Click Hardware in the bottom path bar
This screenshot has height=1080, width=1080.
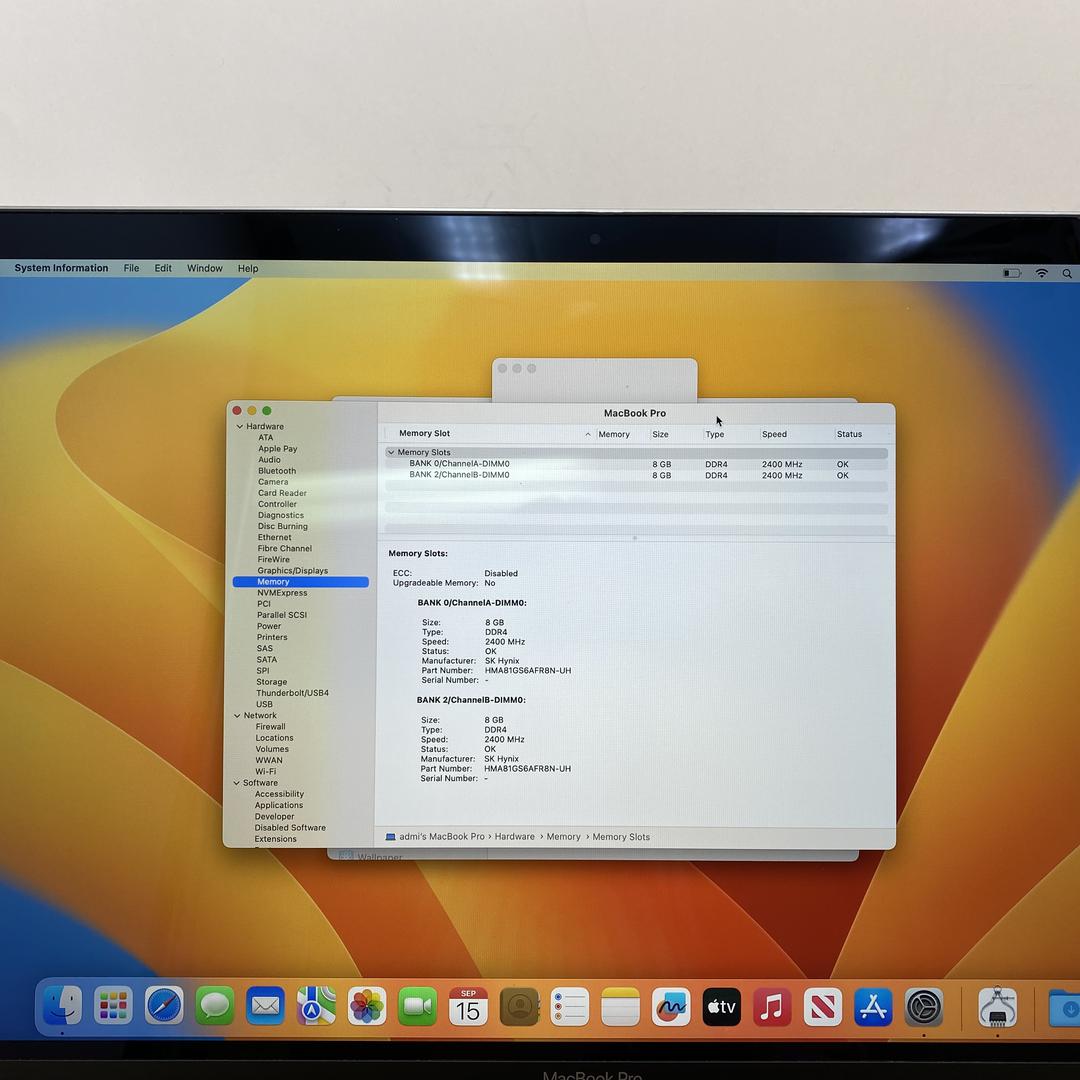tap(514, 837)
